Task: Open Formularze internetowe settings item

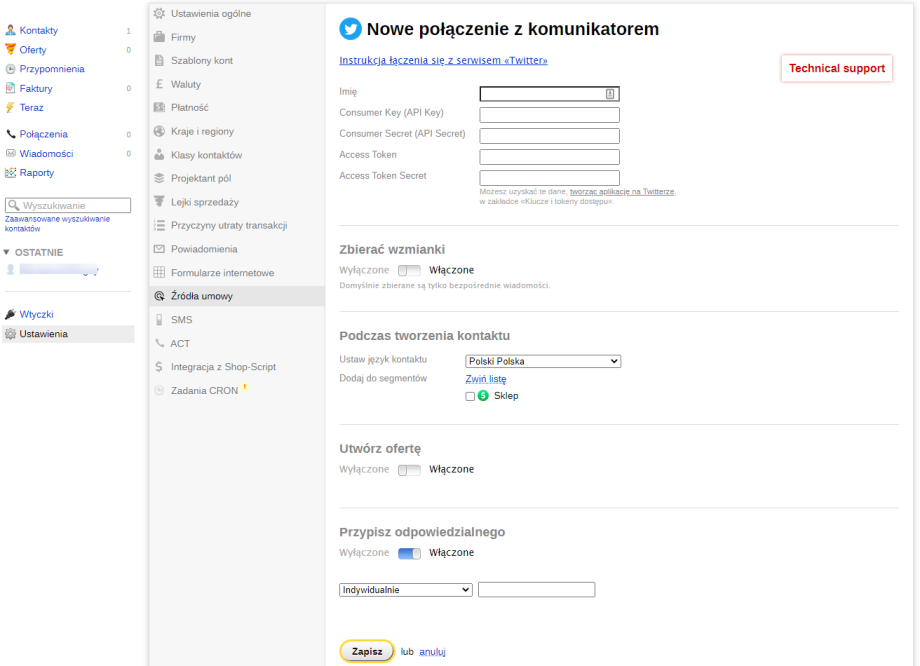Action: click(x=222, y=273)
